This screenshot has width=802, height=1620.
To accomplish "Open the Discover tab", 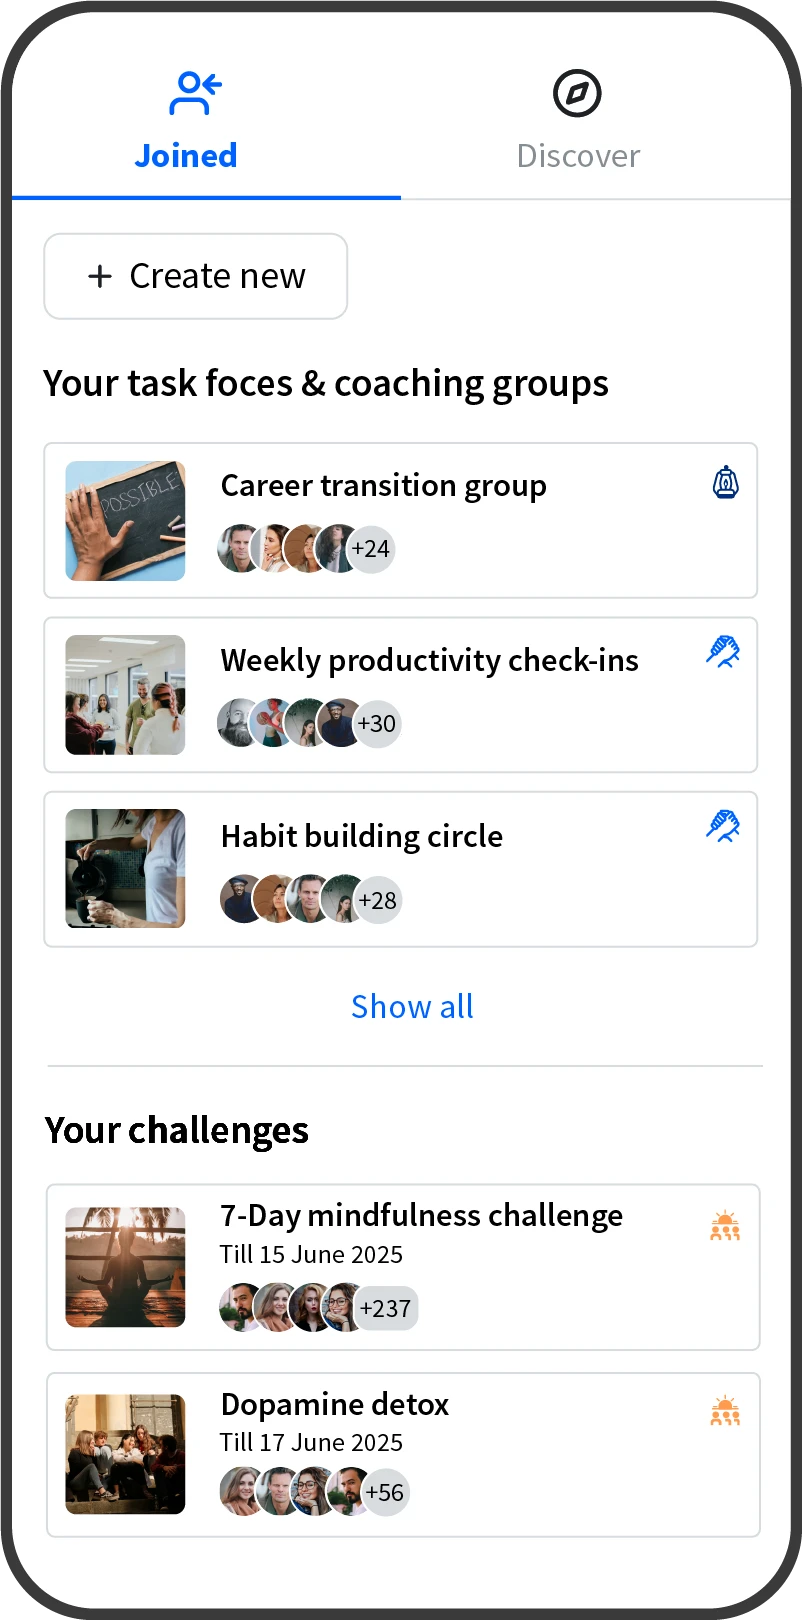I will [578, 155].
